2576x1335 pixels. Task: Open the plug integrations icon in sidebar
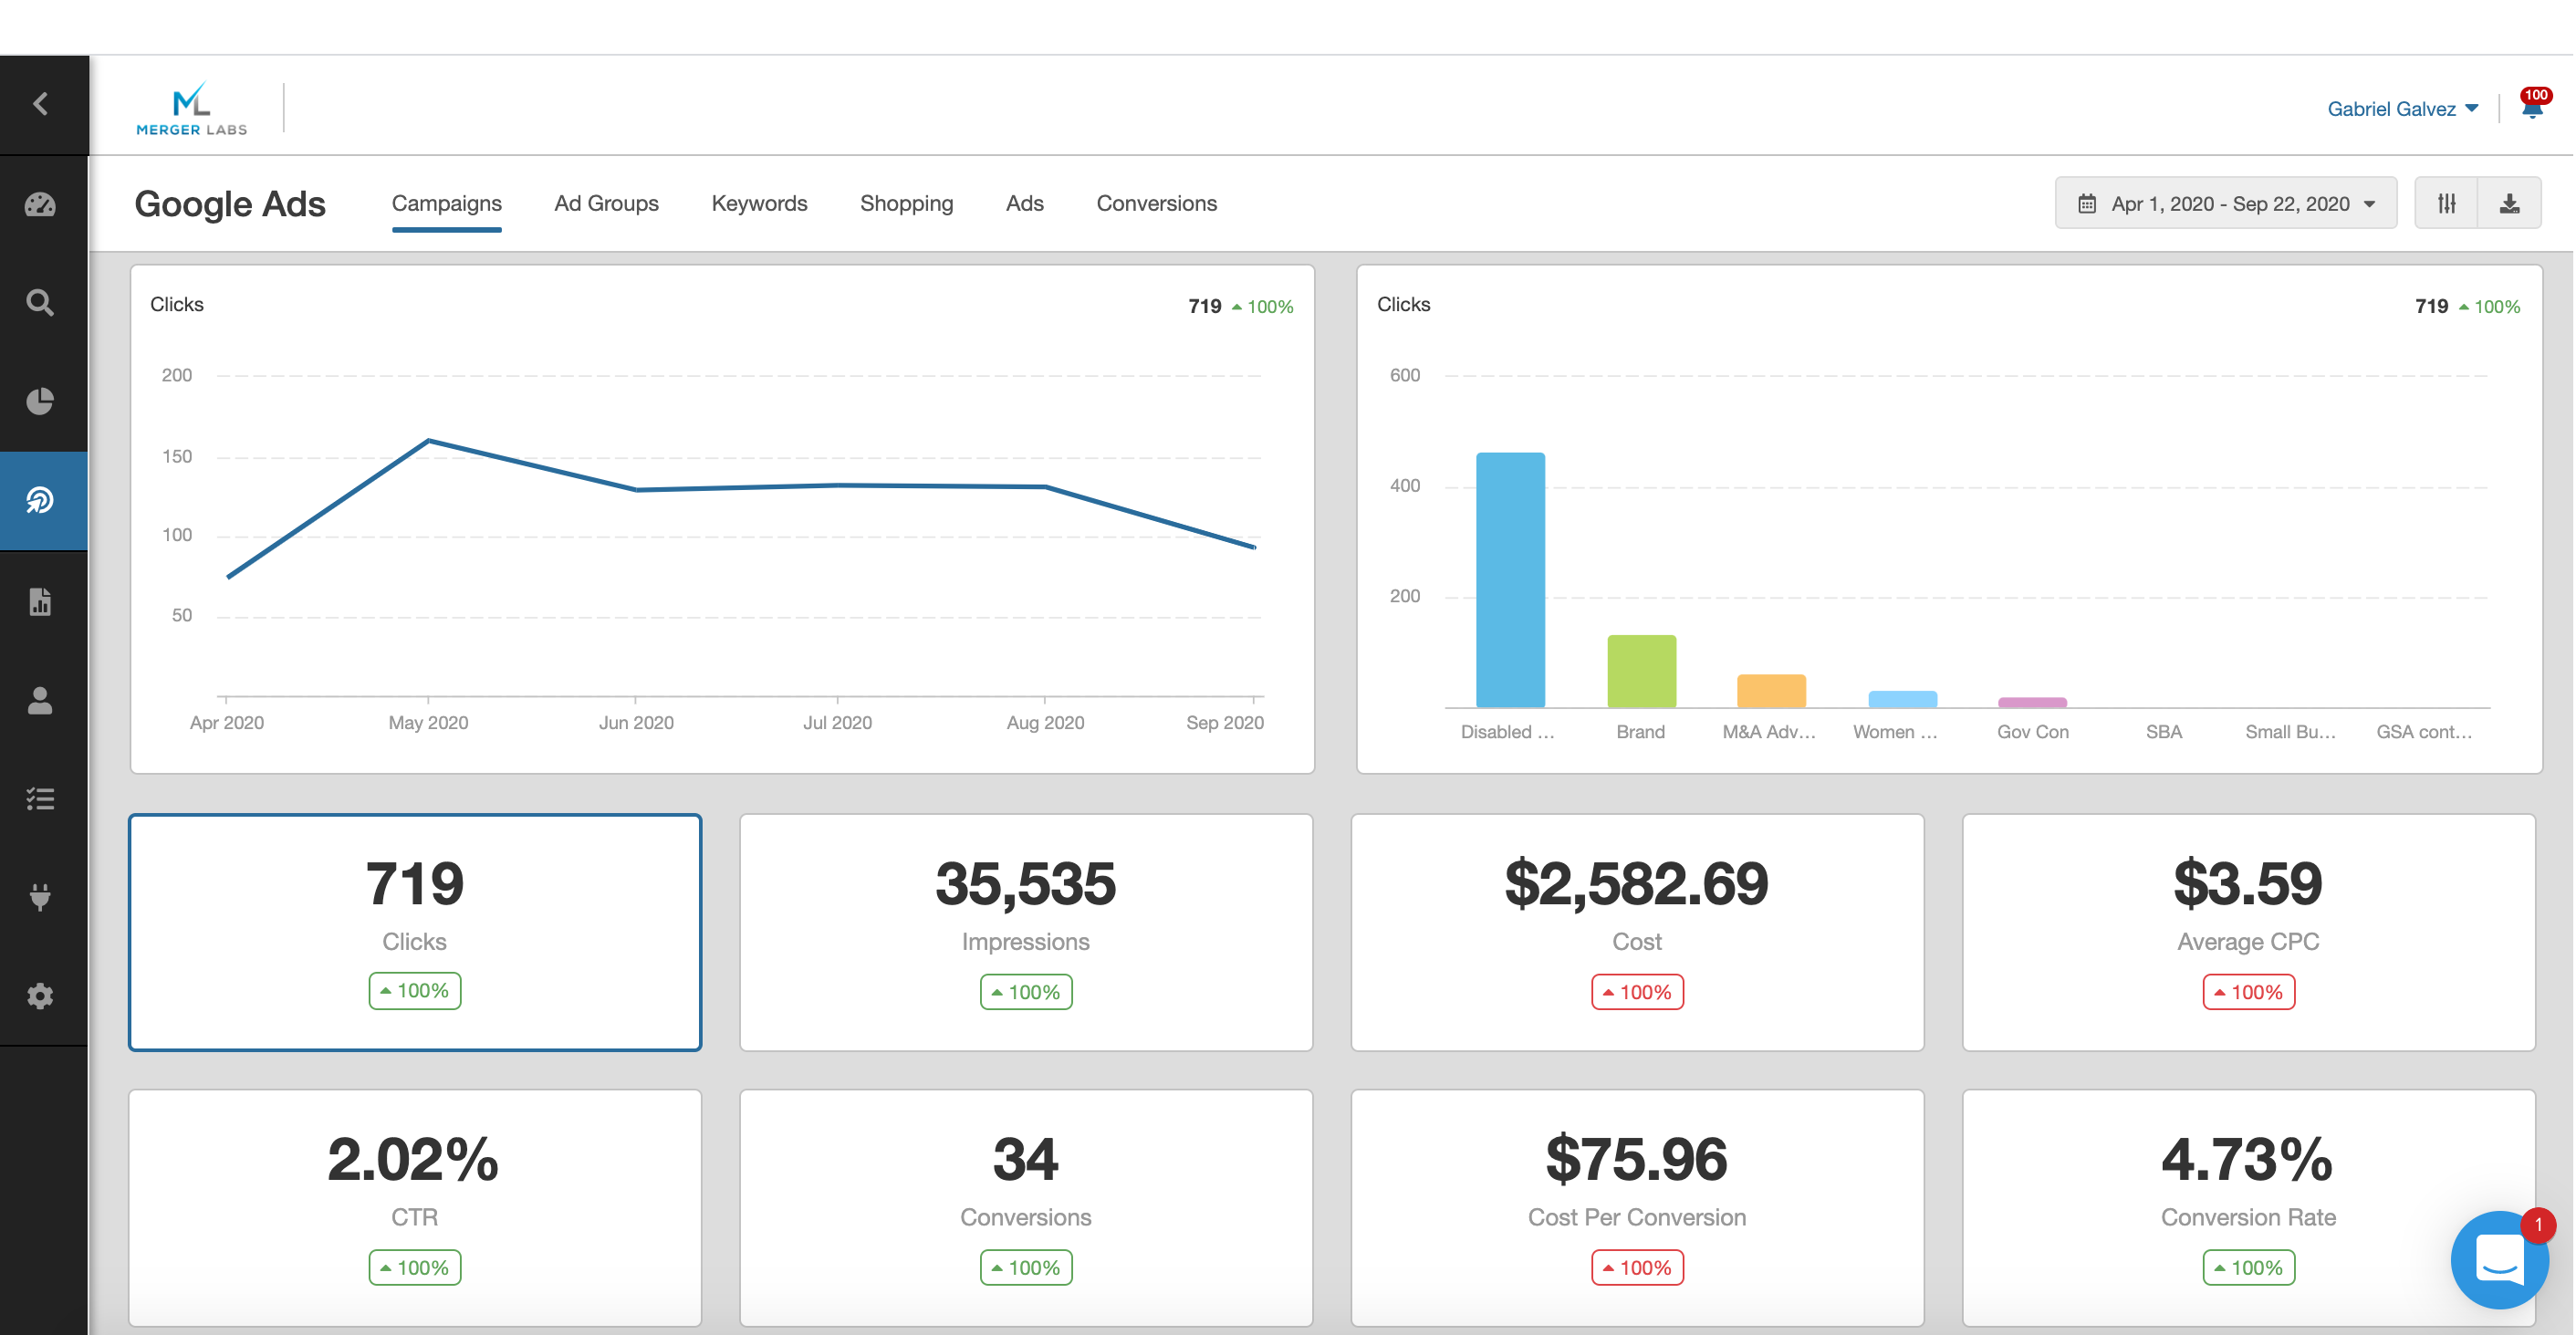41,897
